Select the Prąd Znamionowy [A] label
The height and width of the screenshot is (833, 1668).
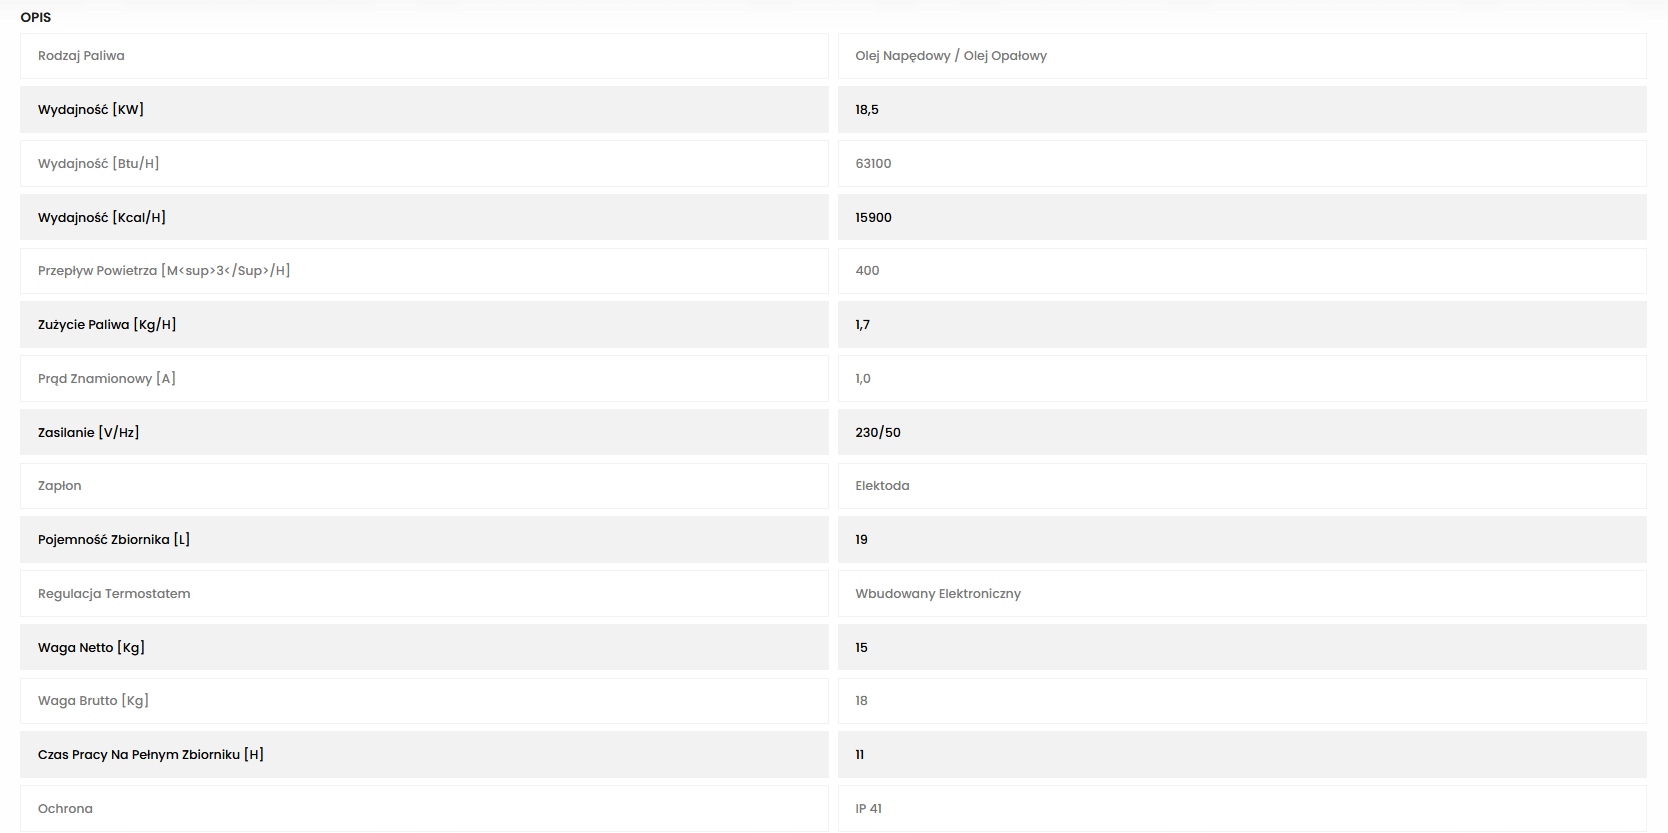[107, 379]
